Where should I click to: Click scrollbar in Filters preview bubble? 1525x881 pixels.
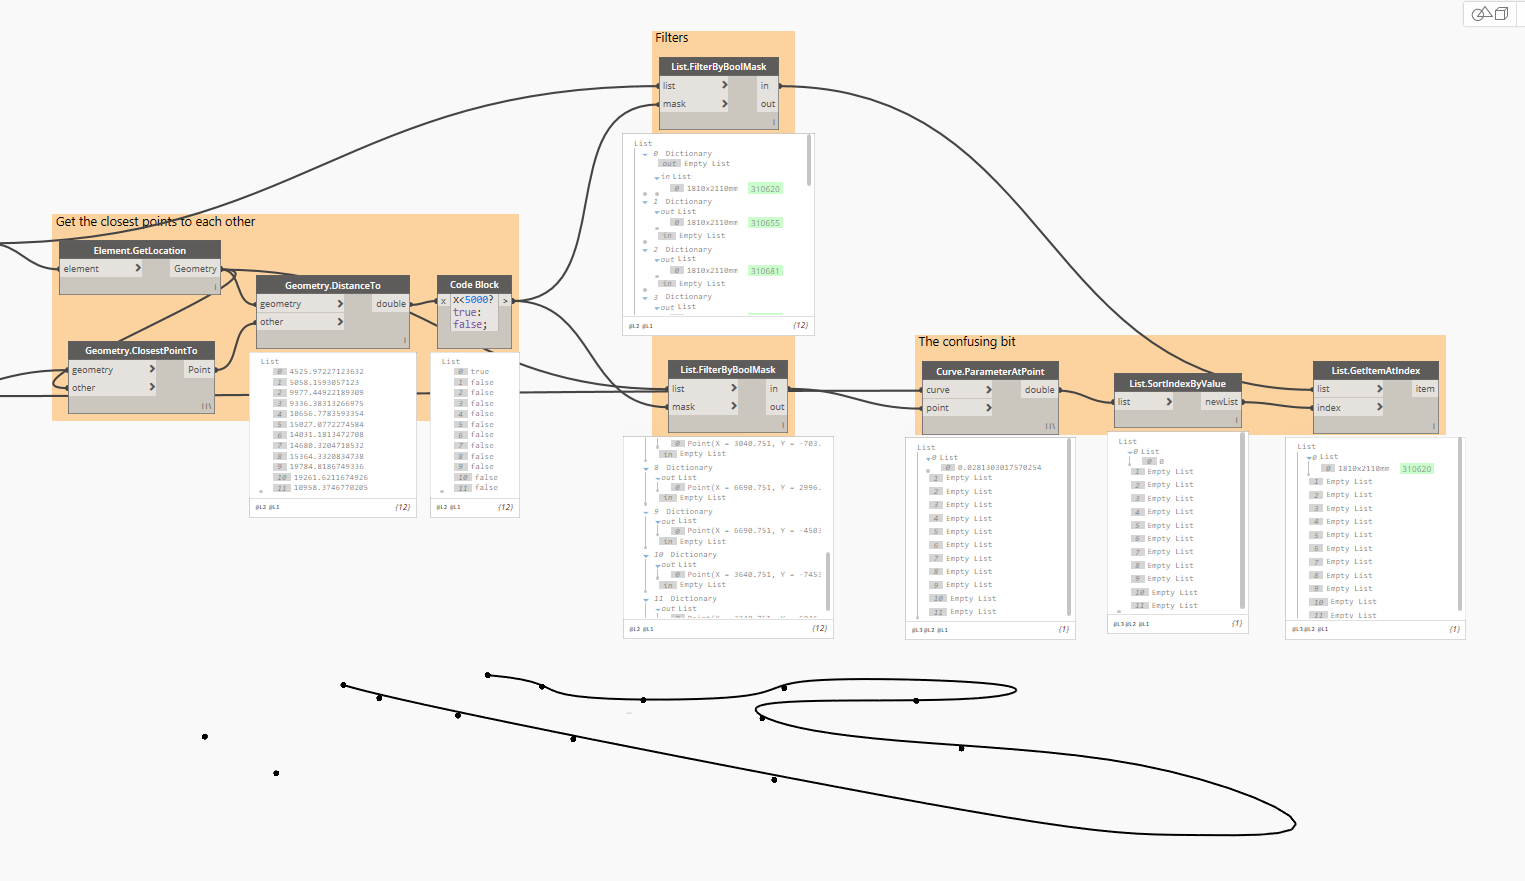click(808, 160)
